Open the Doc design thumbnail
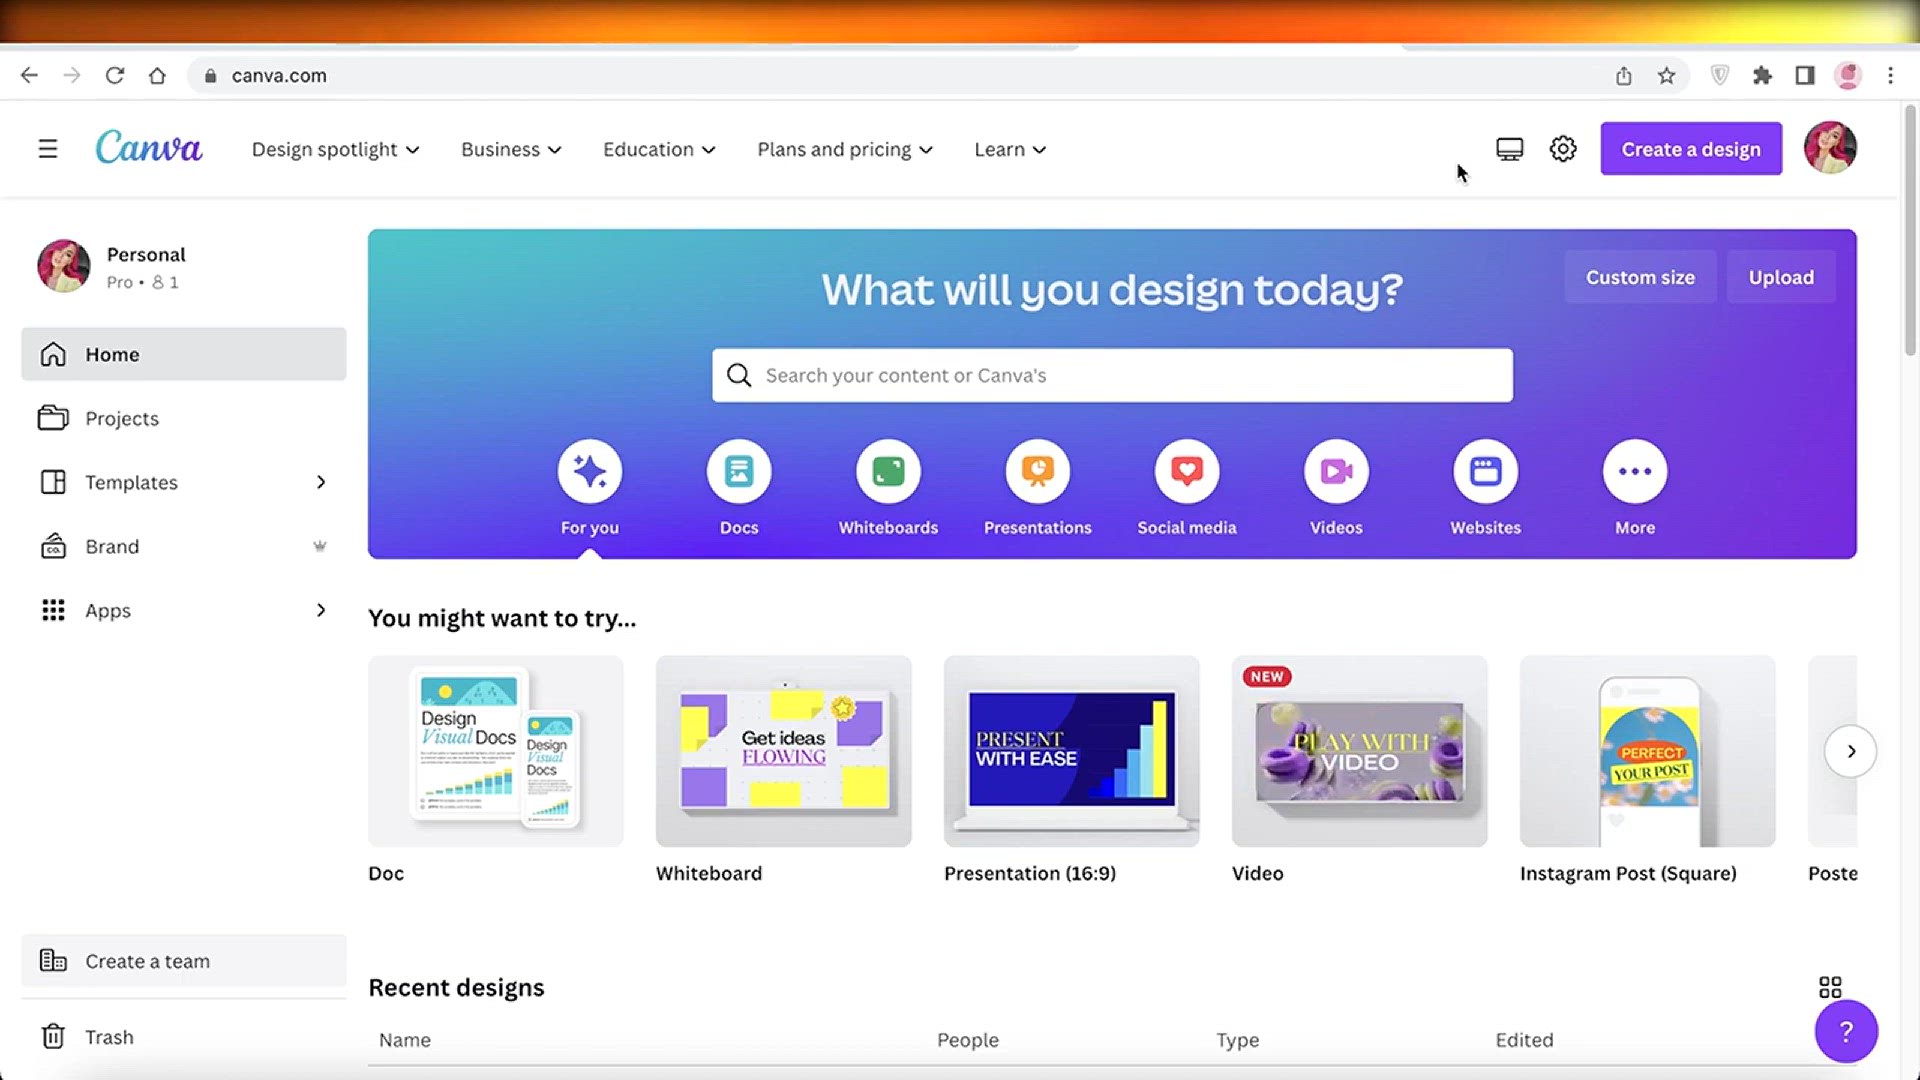Viewport: 1920px width, 1080px height. pos(496,751)
